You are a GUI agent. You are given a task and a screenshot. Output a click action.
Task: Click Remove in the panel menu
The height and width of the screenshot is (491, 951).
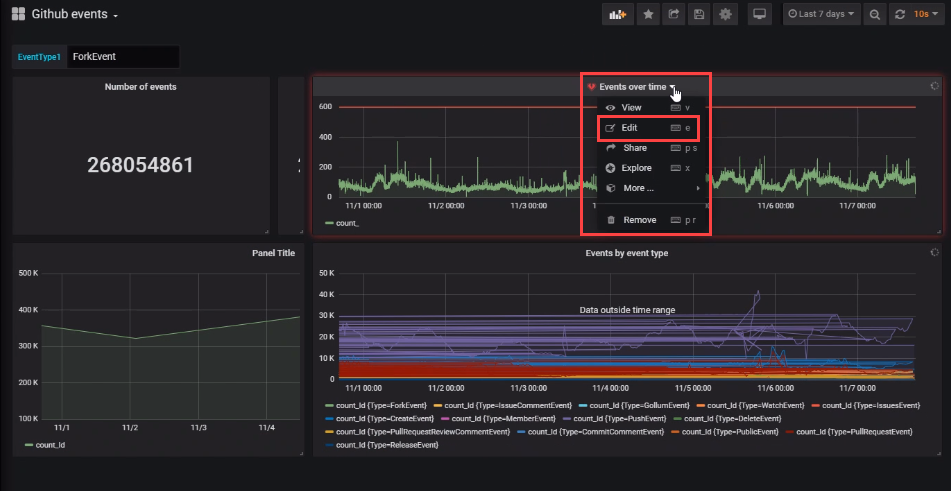pos(639,220)
